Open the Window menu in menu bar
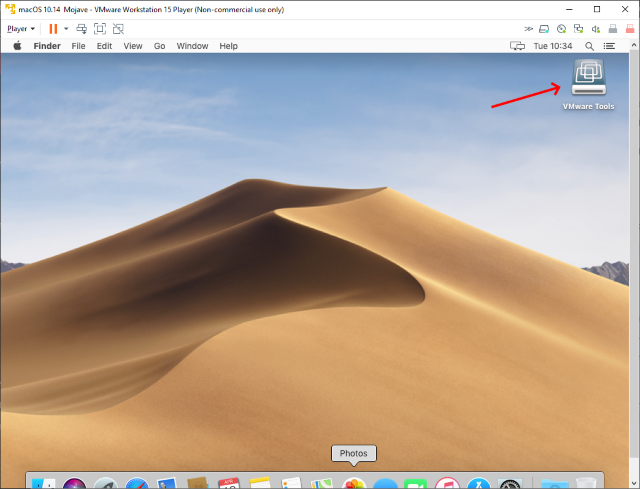640x489 pixels. (x=192, y=46)
